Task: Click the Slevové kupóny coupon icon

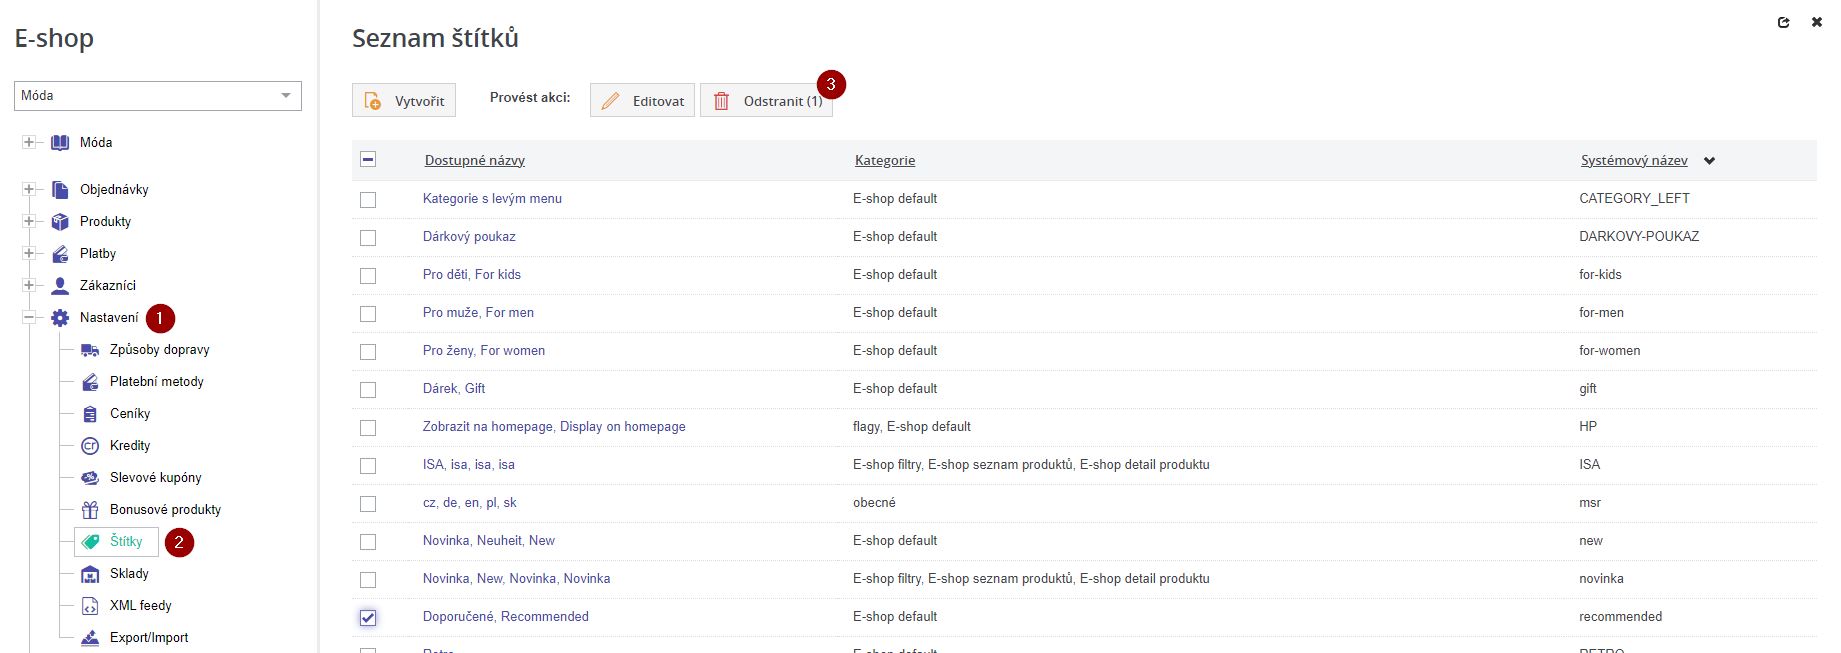Action: tap(90, 478)
